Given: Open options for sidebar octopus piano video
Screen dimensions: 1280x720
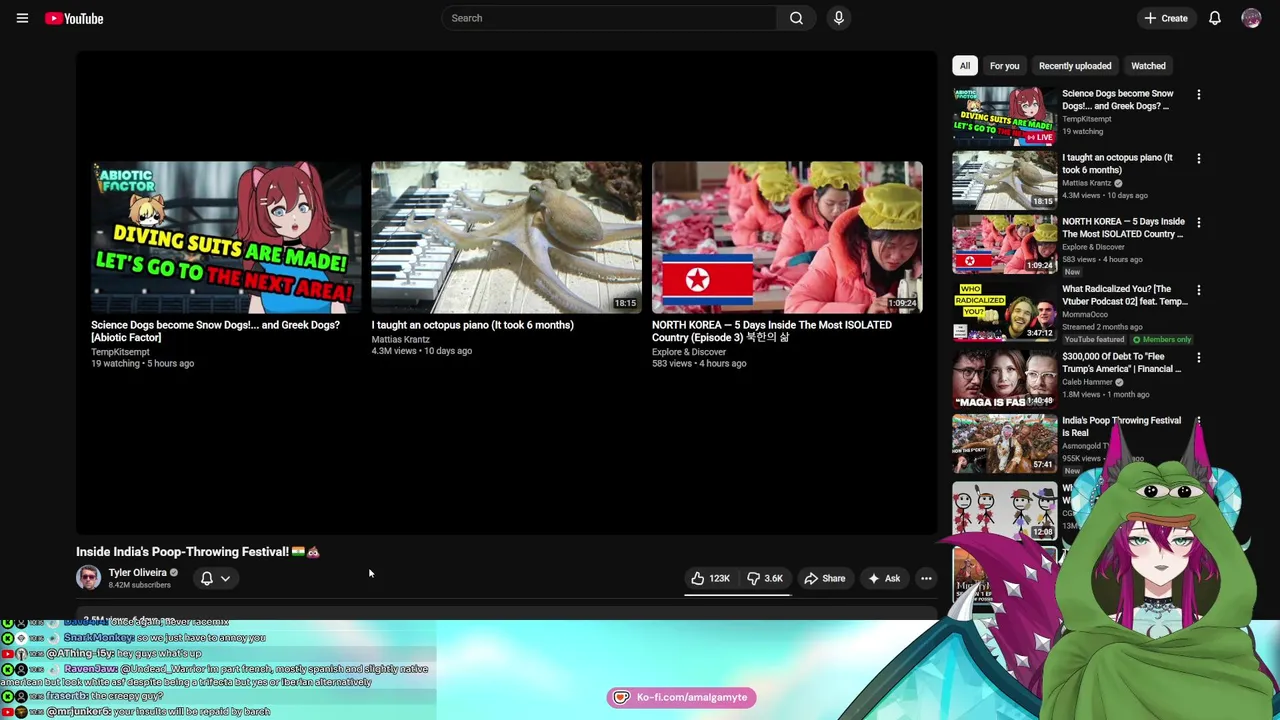Looking at the screenshot, I should tap(1199, 158).
